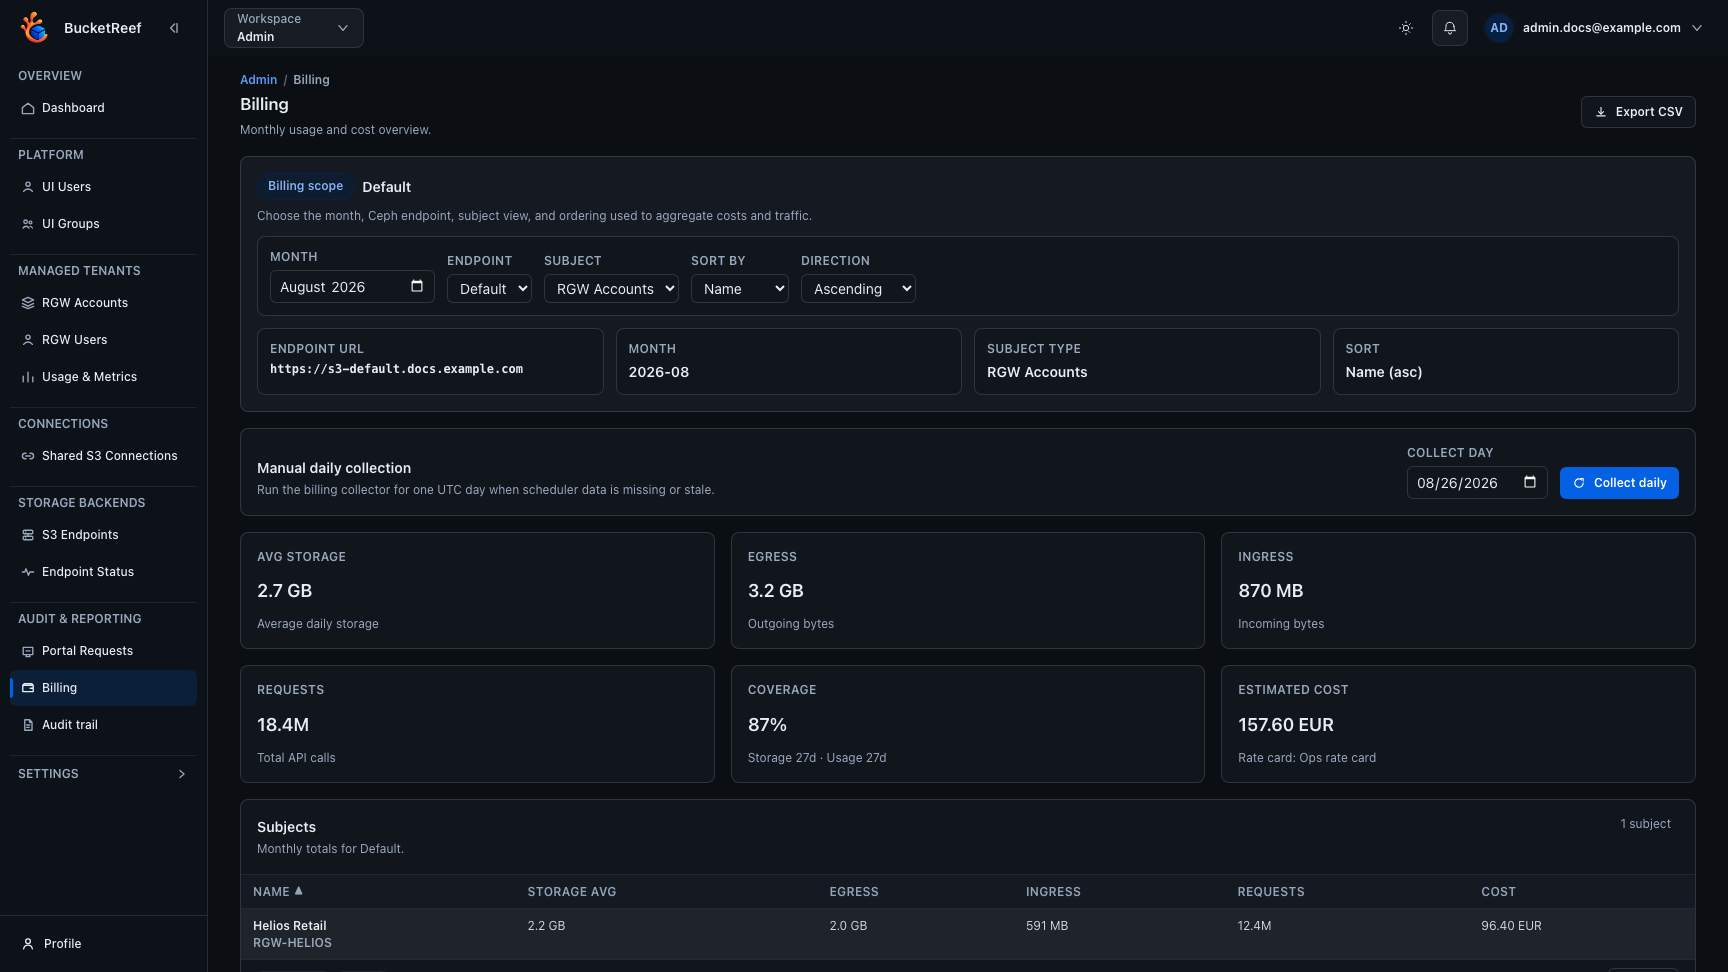
Task: Collapse the sidebar with the arrow icon
Action: click(174, 28)
